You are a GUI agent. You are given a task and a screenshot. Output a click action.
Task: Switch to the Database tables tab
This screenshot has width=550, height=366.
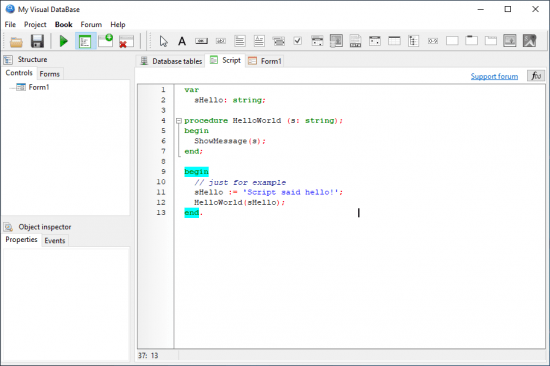171,61
